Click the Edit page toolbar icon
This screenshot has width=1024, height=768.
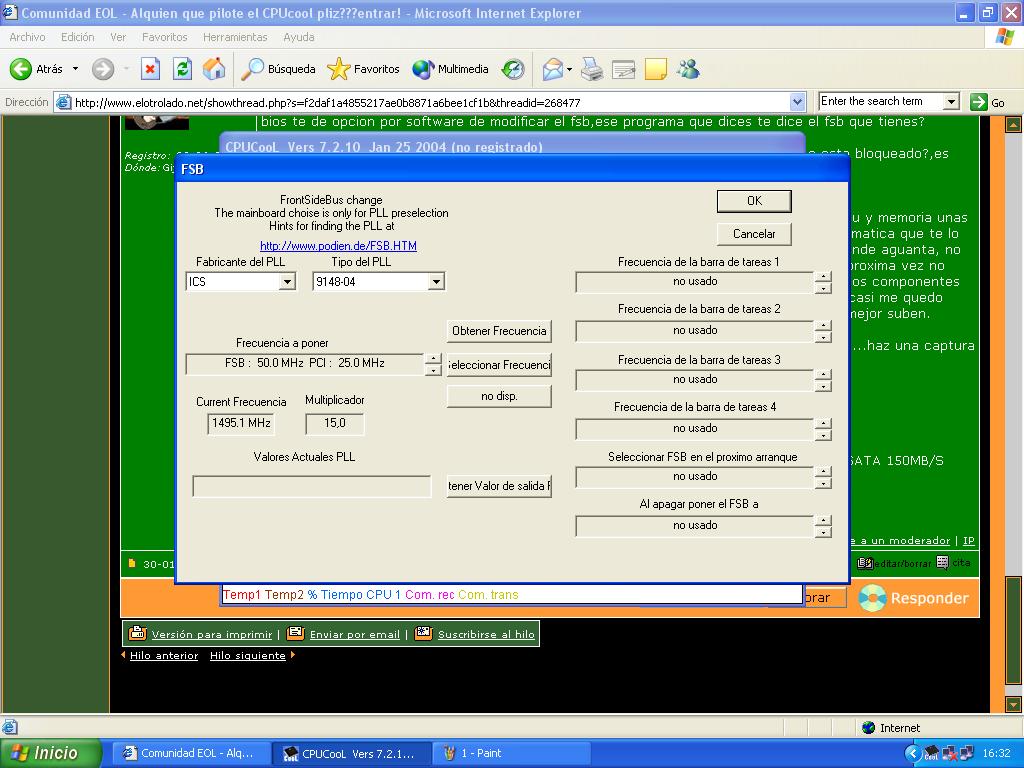click(x=624, y=69)
